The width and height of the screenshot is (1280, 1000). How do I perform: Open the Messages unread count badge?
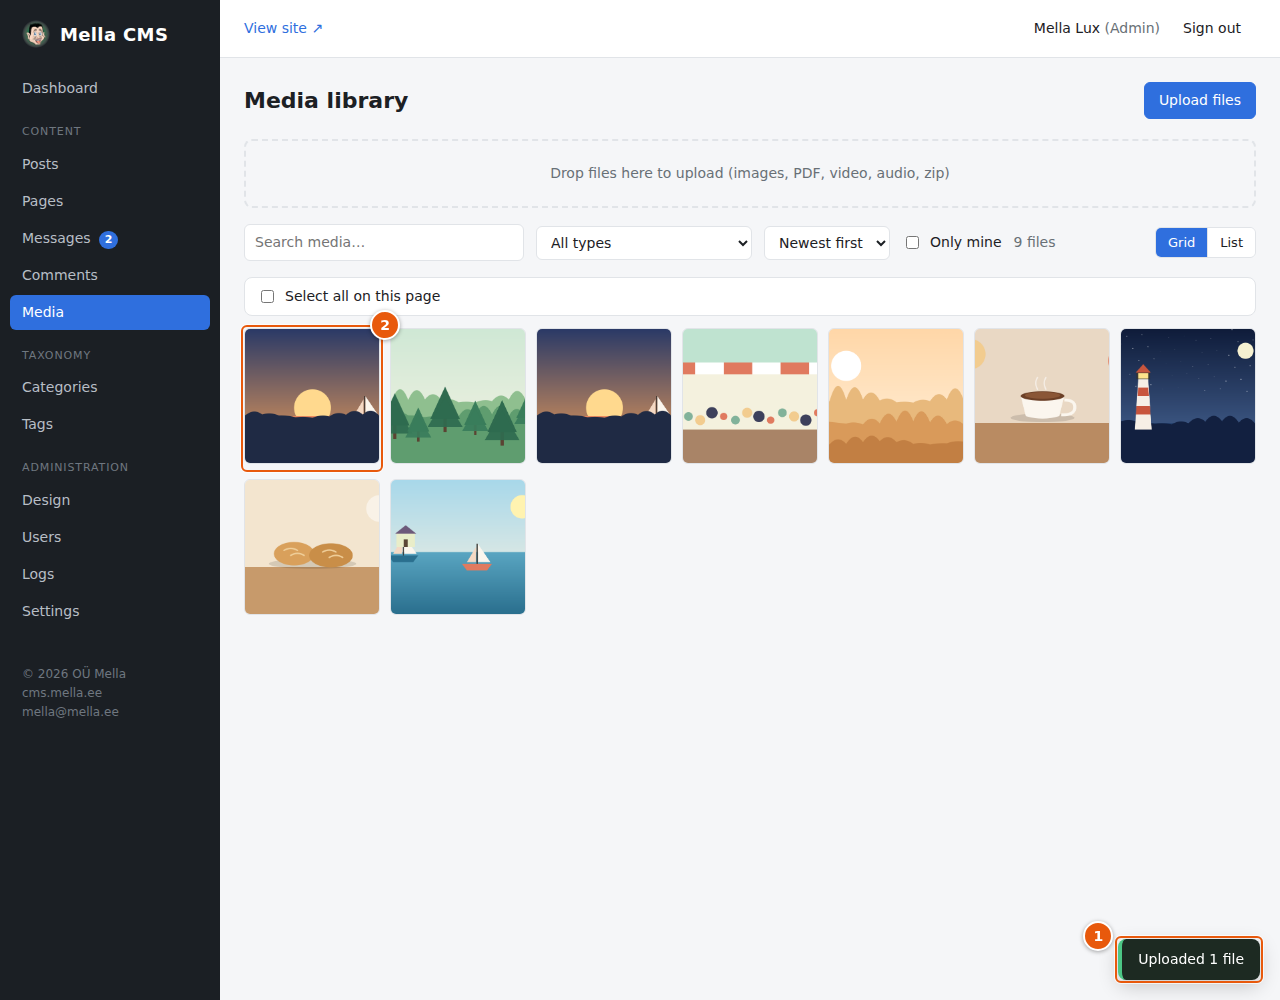click(109, 239)
